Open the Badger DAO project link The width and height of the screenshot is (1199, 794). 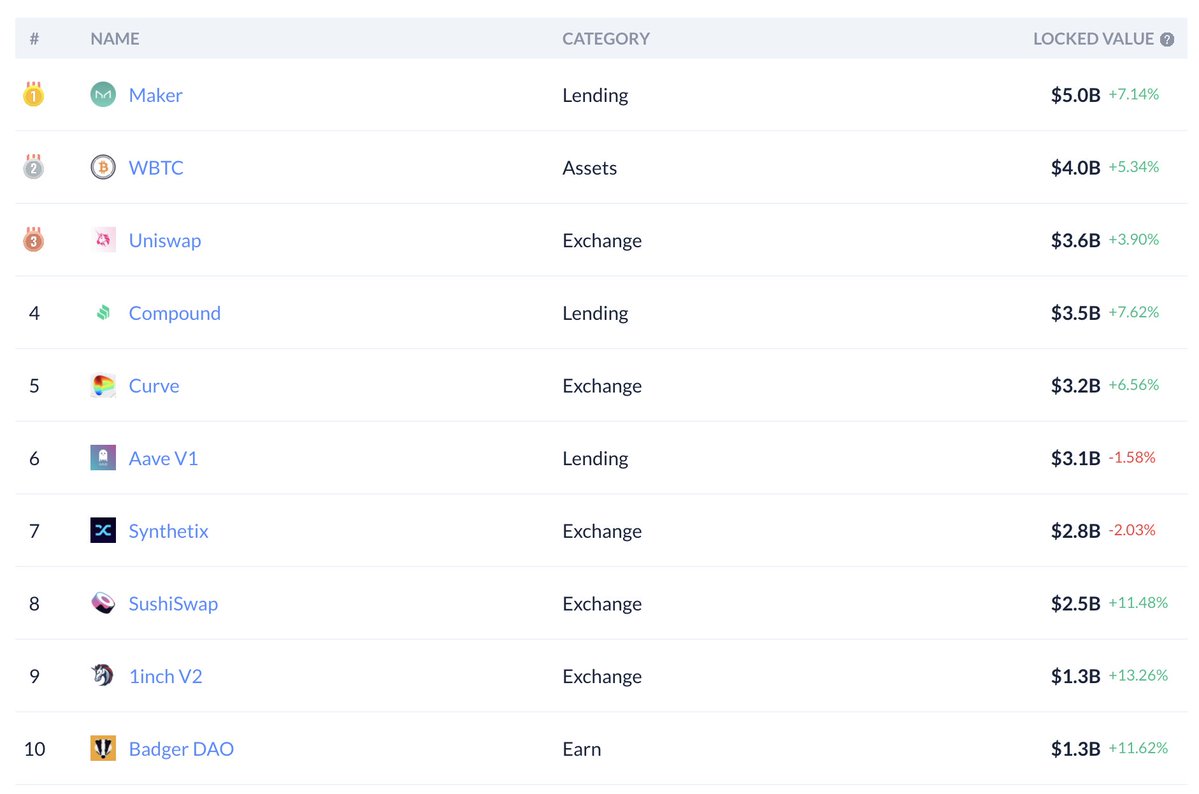pos(181,749)
